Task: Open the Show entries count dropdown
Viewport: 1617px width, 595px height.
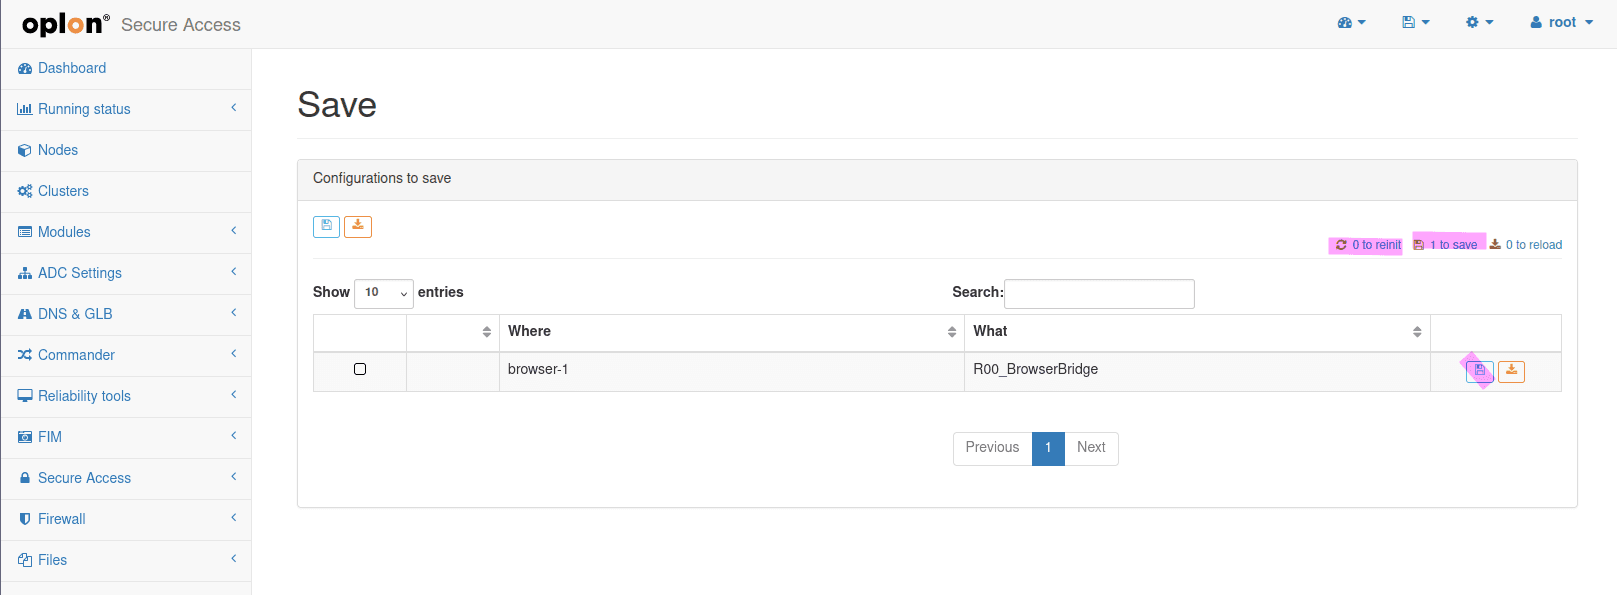Action: pyautogui.click(x=384, y=293)
